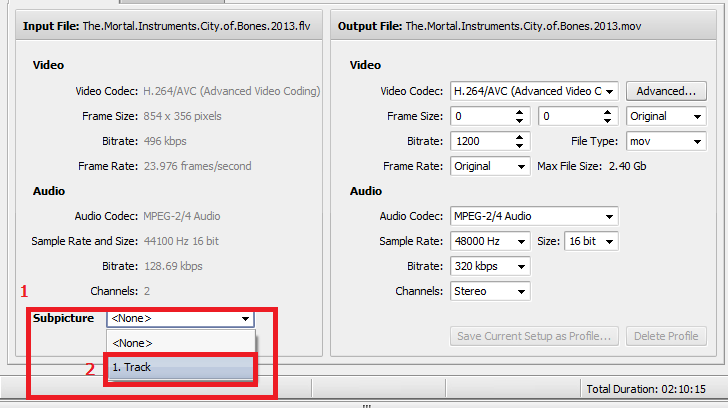Click the input '496 kbps' bitrate value
Image resolution: width=728 pixels, height=408 pixels.
click(x=165, y=141)
